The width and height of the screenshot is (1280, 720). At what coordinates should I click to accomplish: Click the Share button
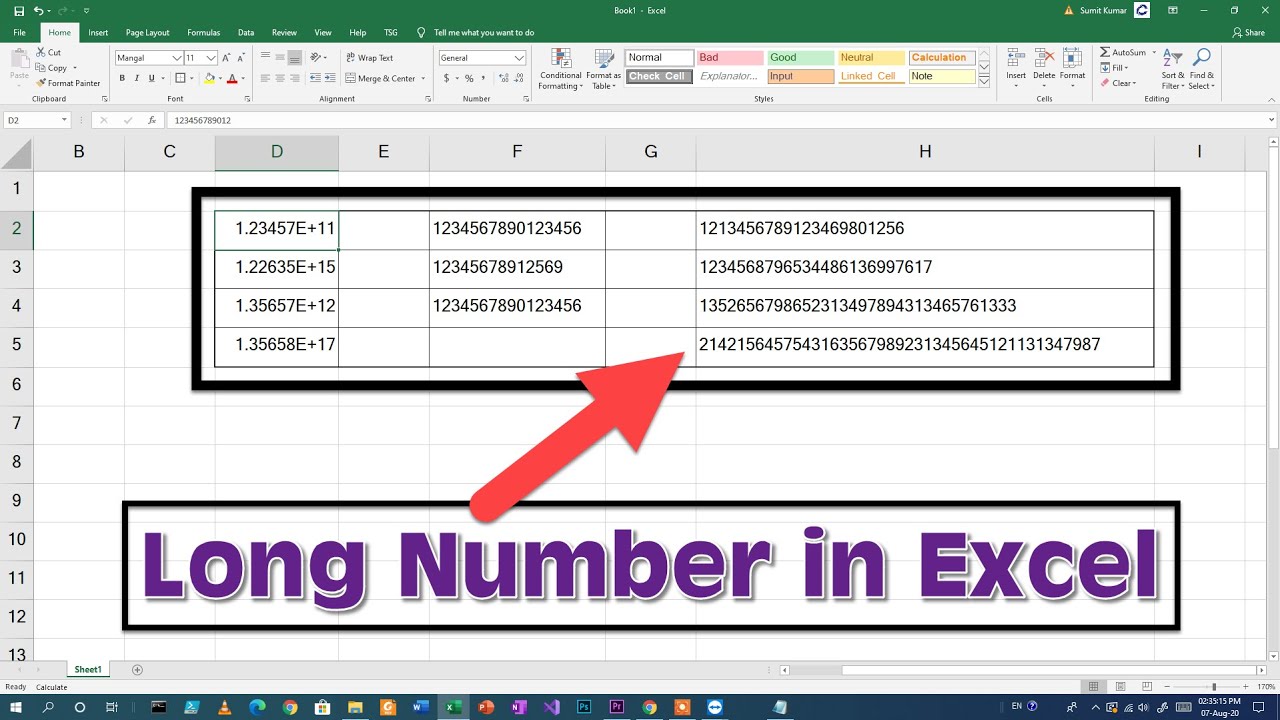[1249, 32]
